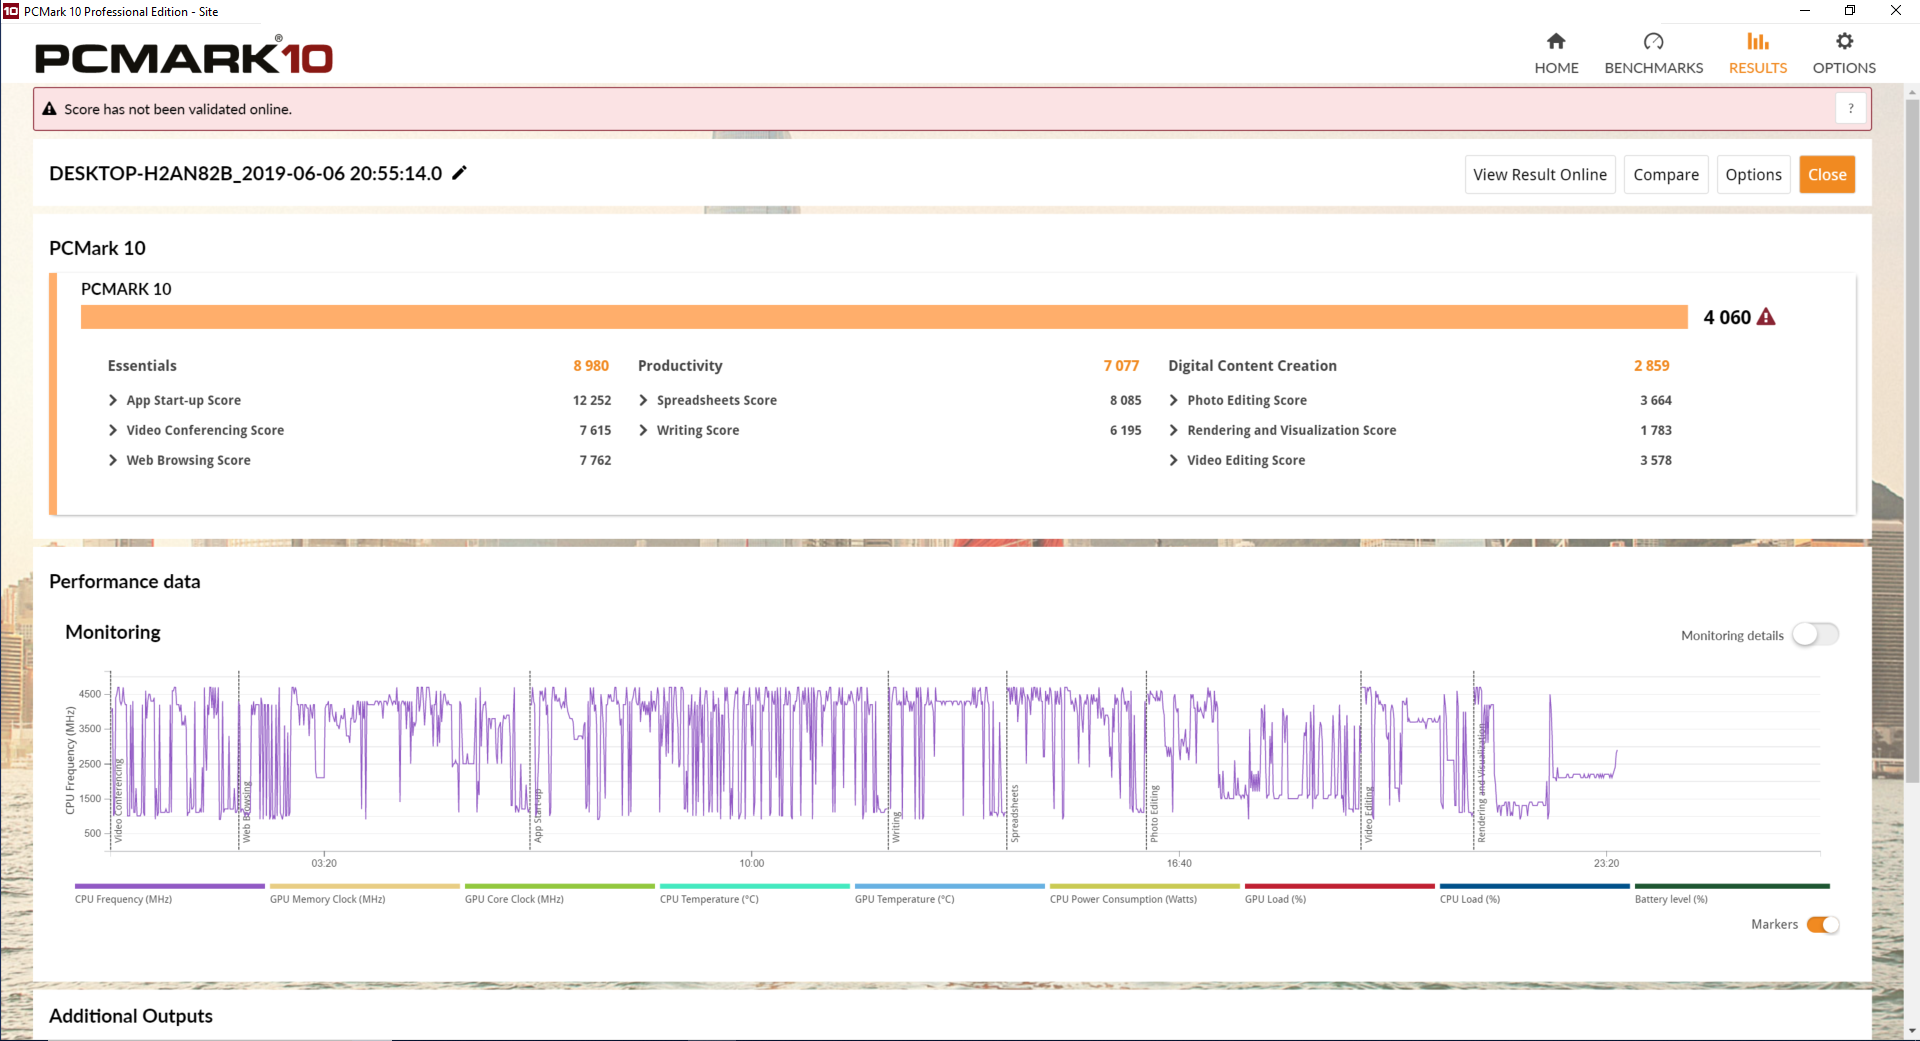Close the result with orange Close button

[x=1827, y=175]
